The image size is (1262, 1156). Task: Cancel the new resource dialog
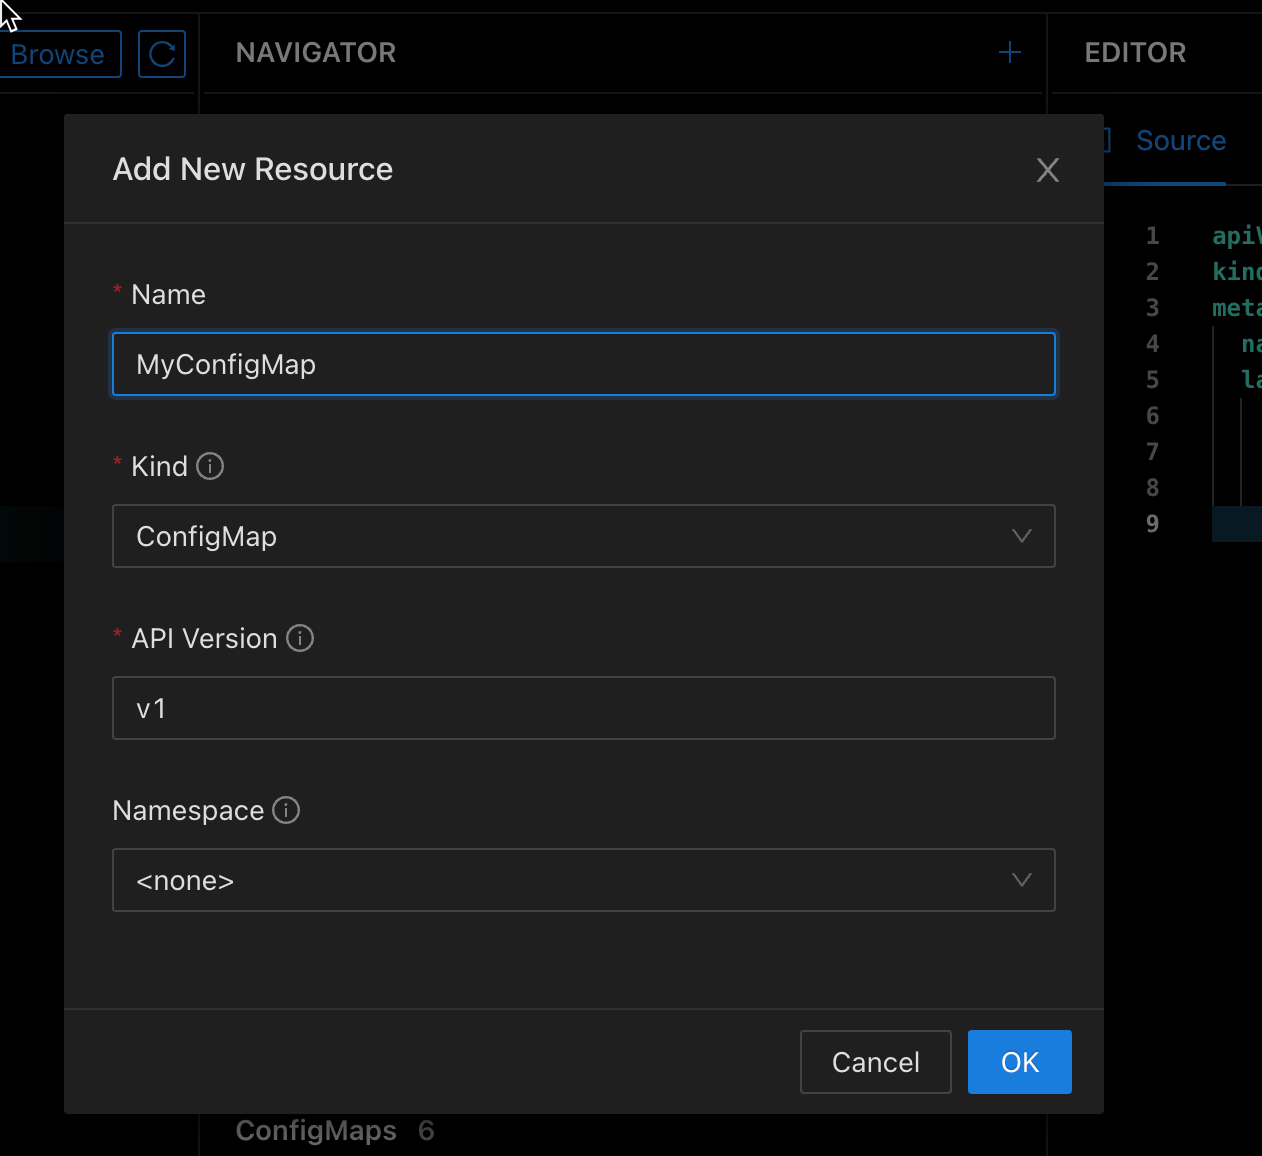875,1062
